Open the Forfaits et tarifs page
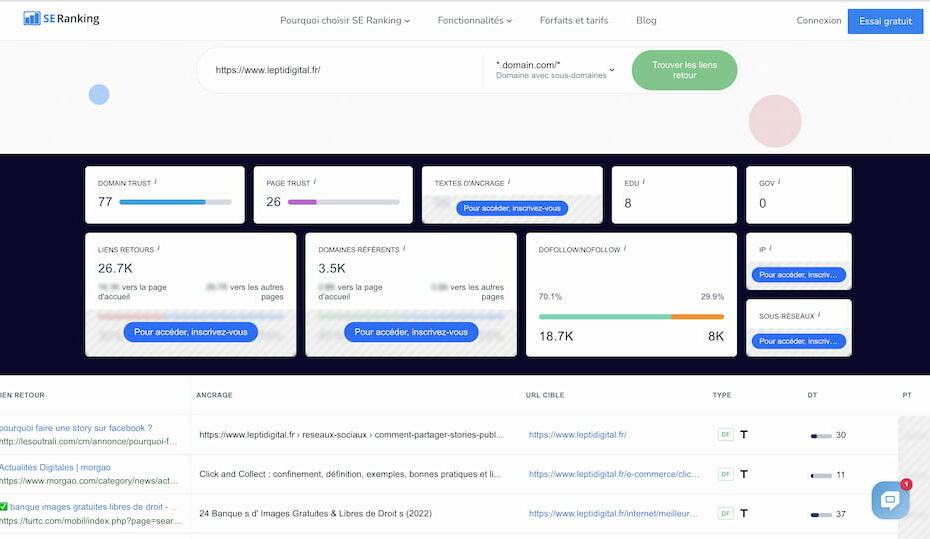This screenshot has width=930, height=539. [574, 20]
